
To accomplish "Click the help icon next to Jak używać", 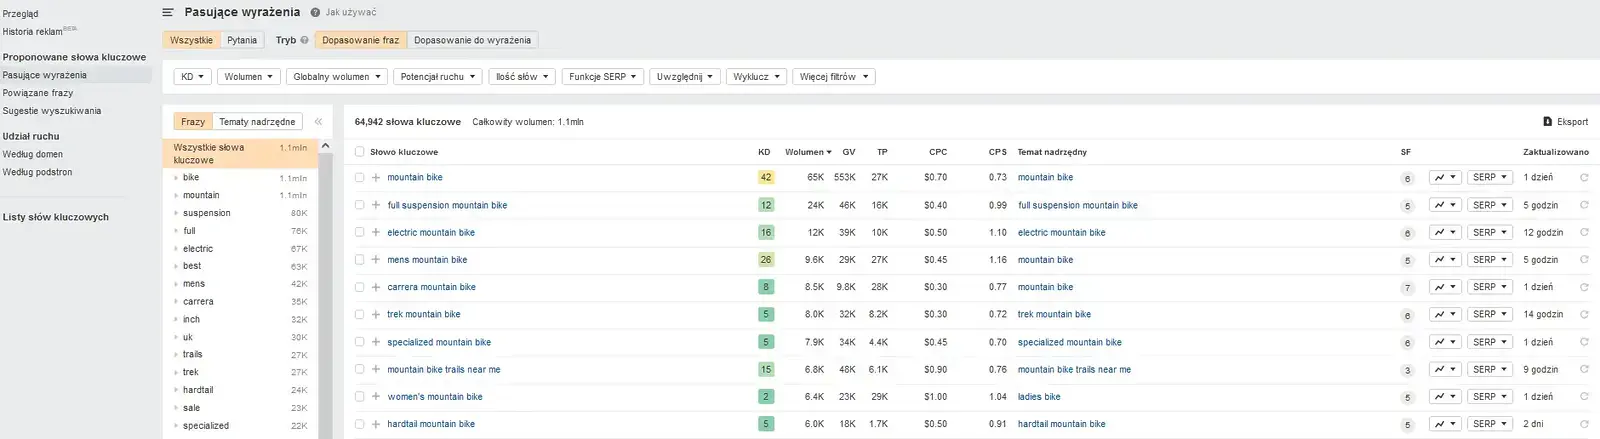I will coord(315,13).
